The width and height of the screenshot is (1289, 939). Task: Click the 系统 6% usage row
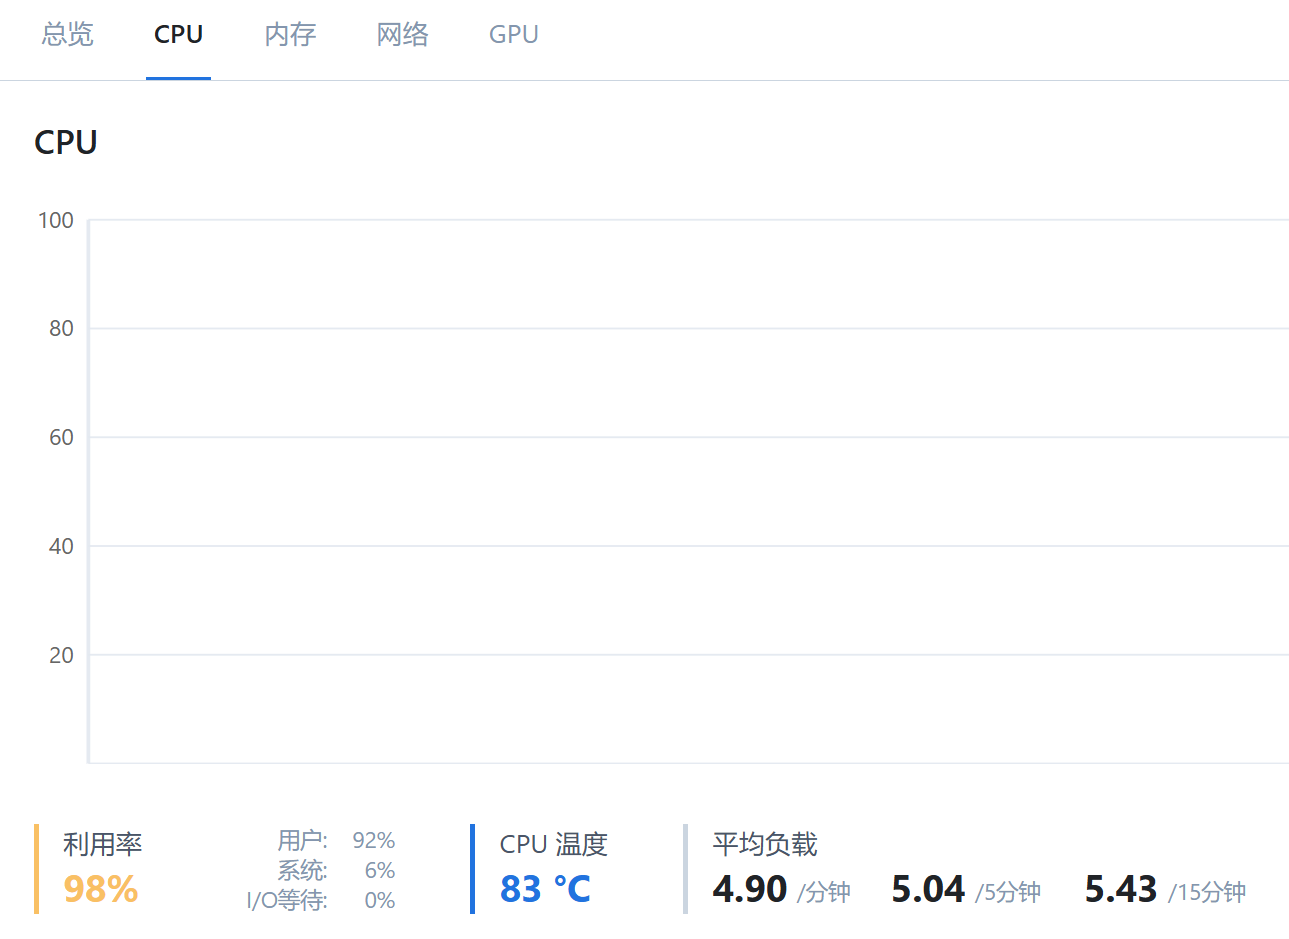tap(336, 870)
